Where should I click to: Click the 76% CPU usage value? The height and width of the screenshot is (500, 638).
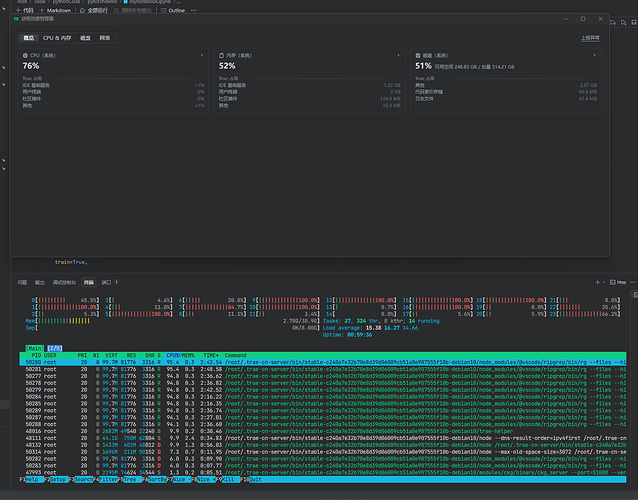31,66
